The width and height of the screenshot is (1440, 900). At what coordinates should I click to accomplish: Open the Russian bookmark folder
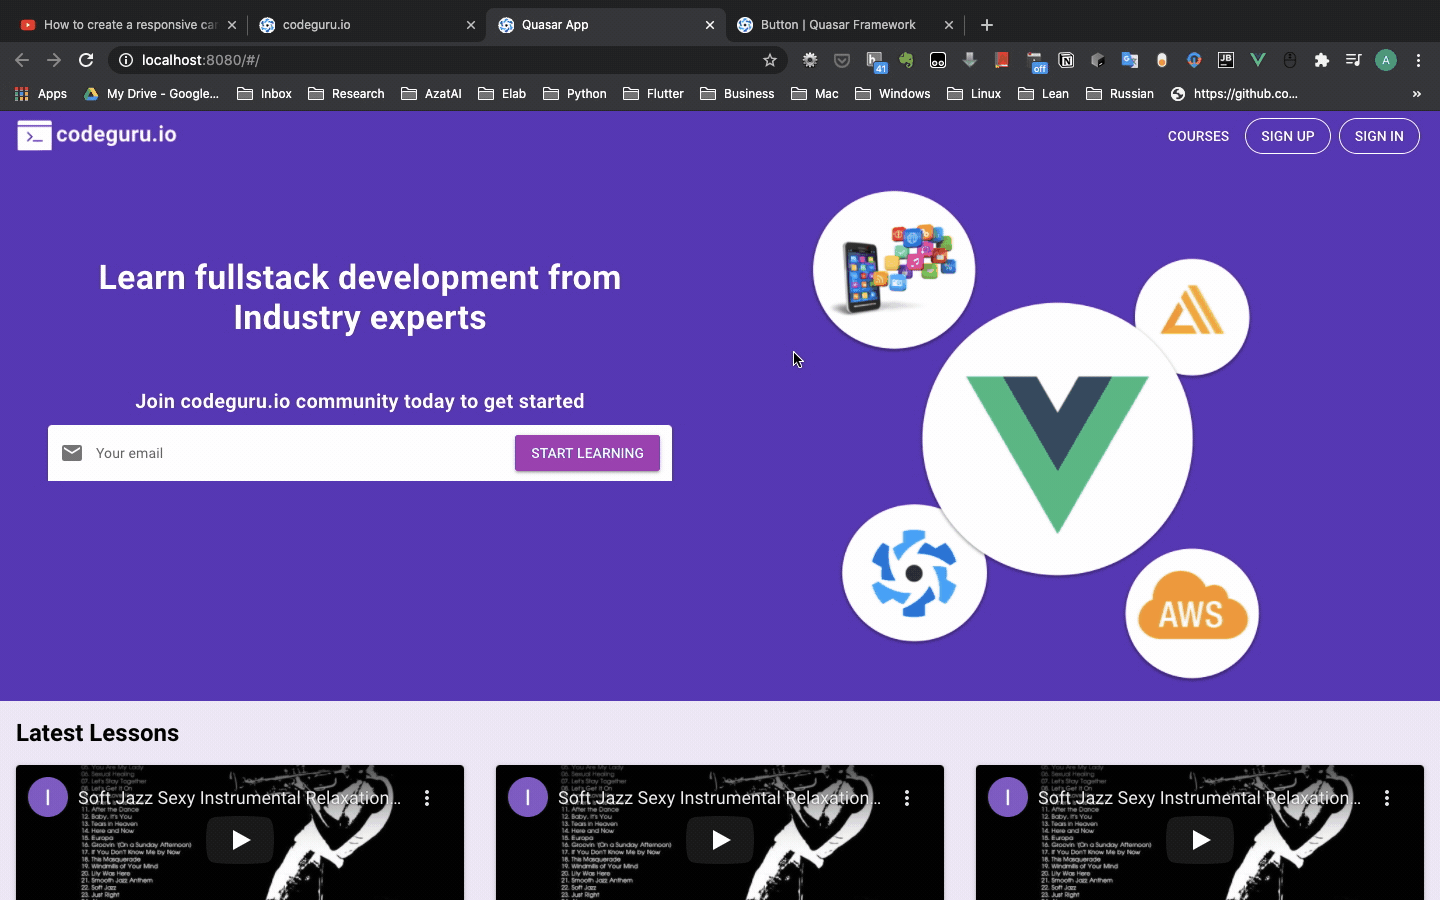(x=1120, y=94)
